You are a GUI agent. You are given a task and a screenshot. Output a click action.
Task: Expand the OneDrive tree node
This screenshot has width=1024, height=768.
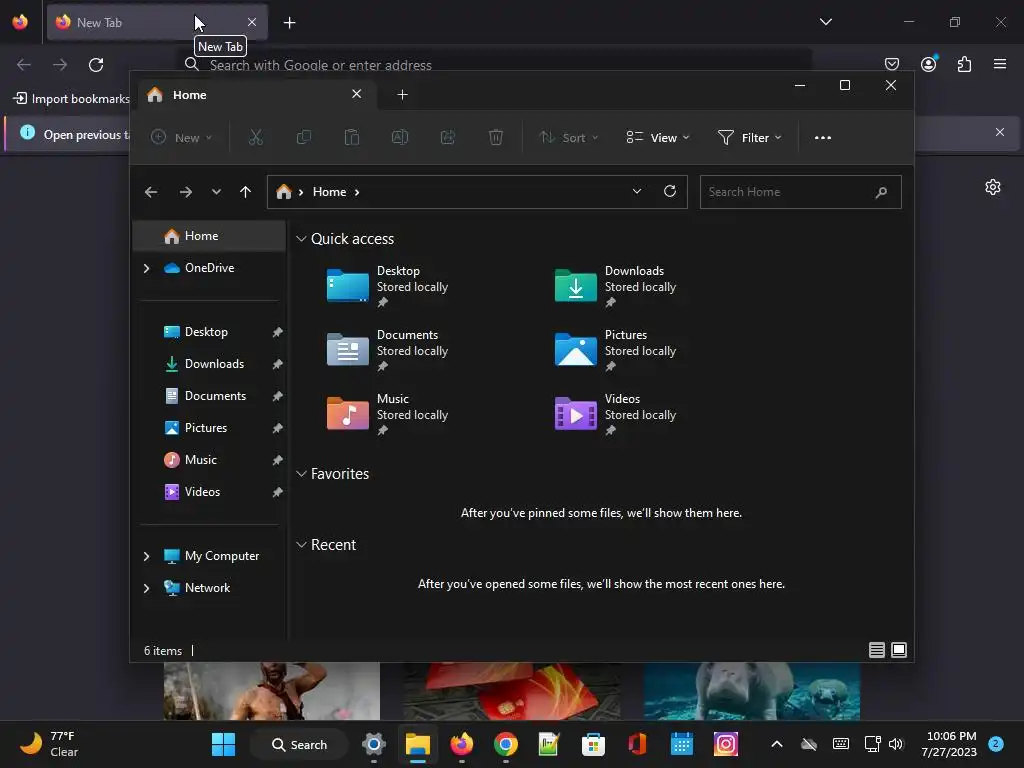click(x=146, y=268)
